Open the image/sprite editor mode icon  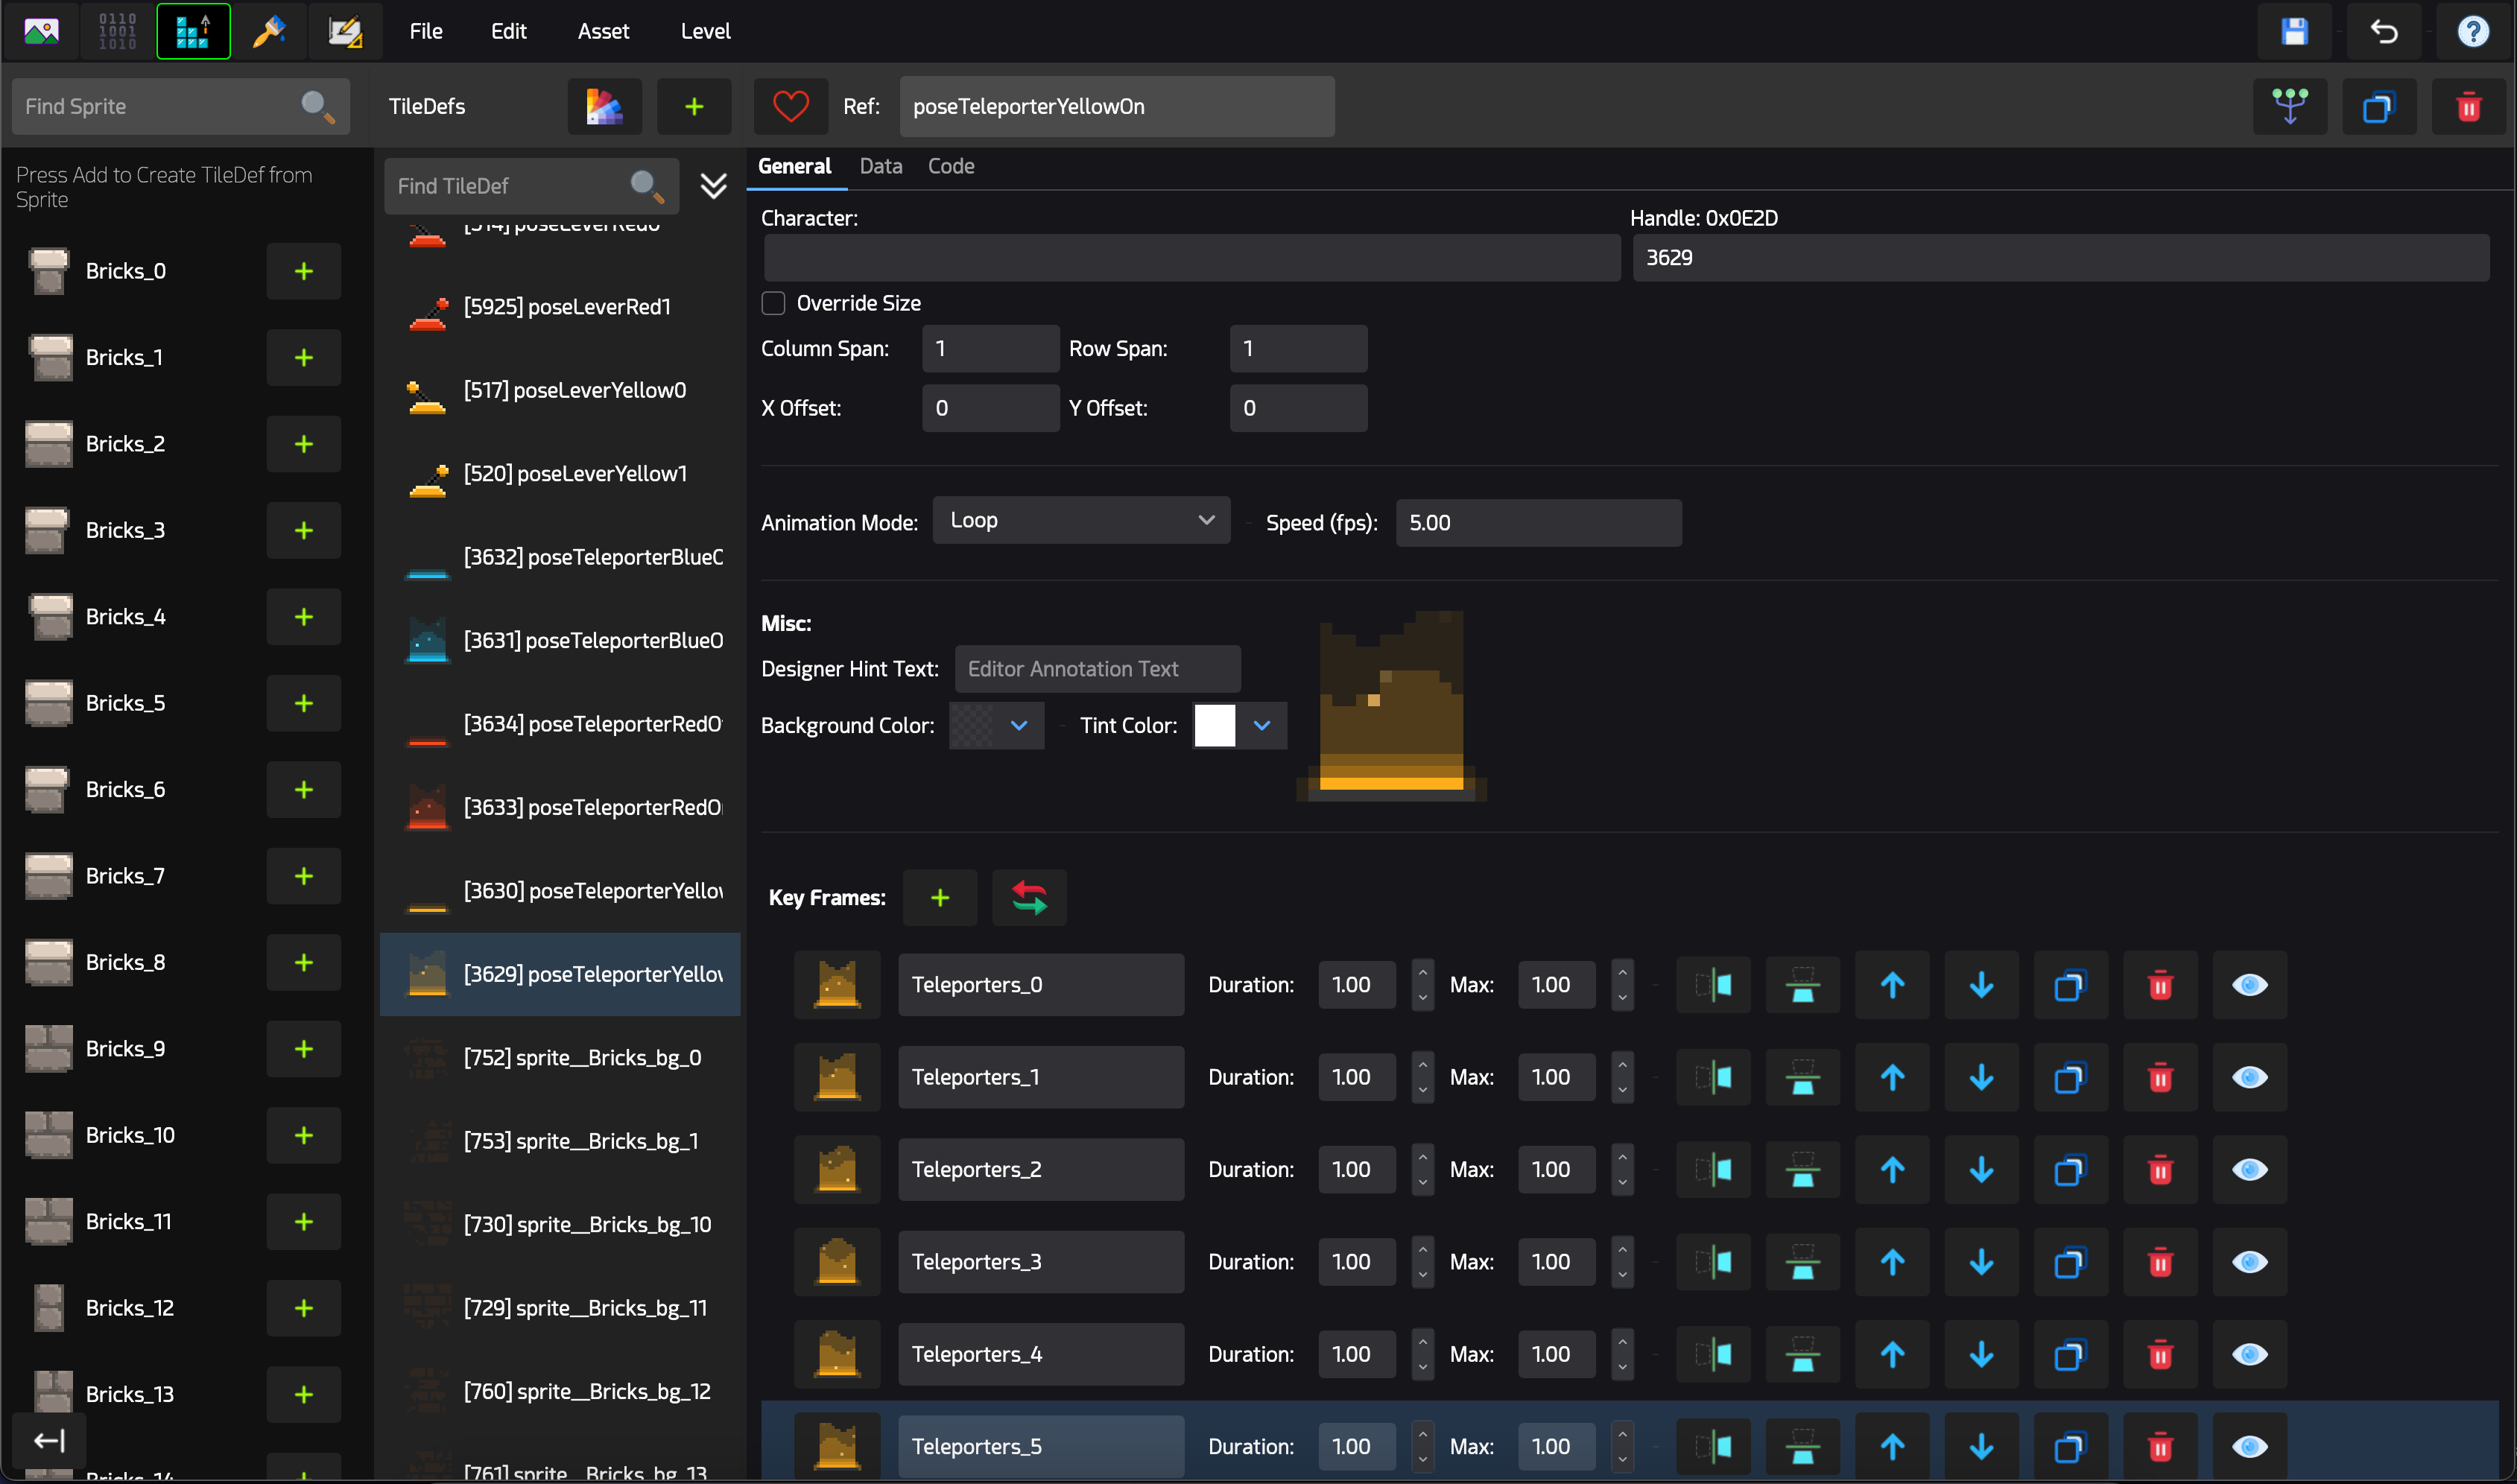pyautogui.click(x=41, y=31)
